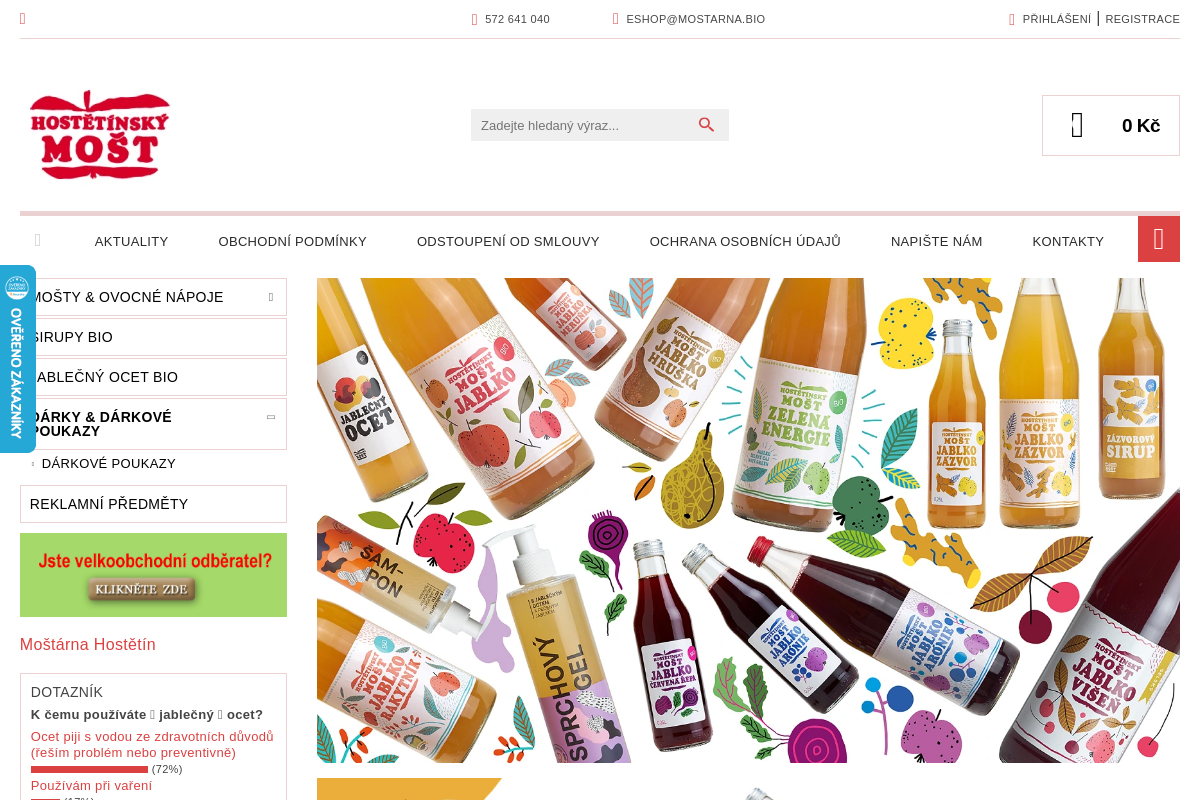Click the ESHOP@MOSTARNA.BIO email link
The height and width of the screenshot is (800, 1200).
(696, 19)
